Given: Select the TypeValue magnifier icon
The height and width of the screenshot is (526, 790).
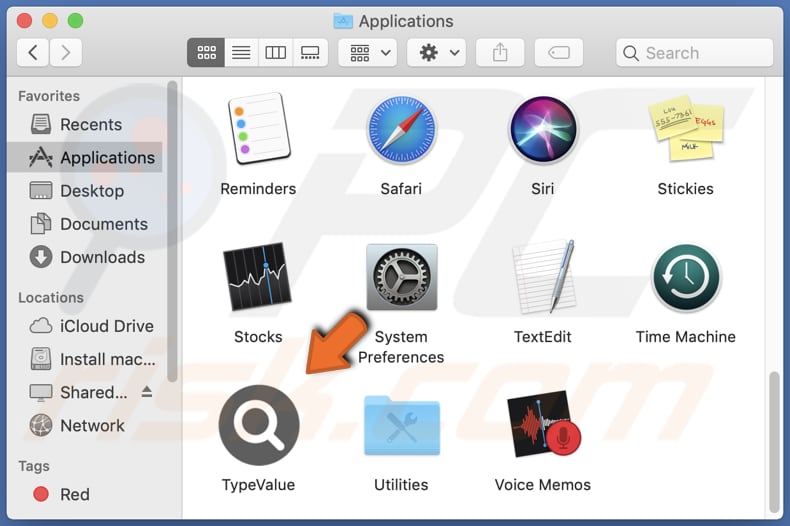Looking at the screenshot, I should pyautogui.click(x=259, y=425).
